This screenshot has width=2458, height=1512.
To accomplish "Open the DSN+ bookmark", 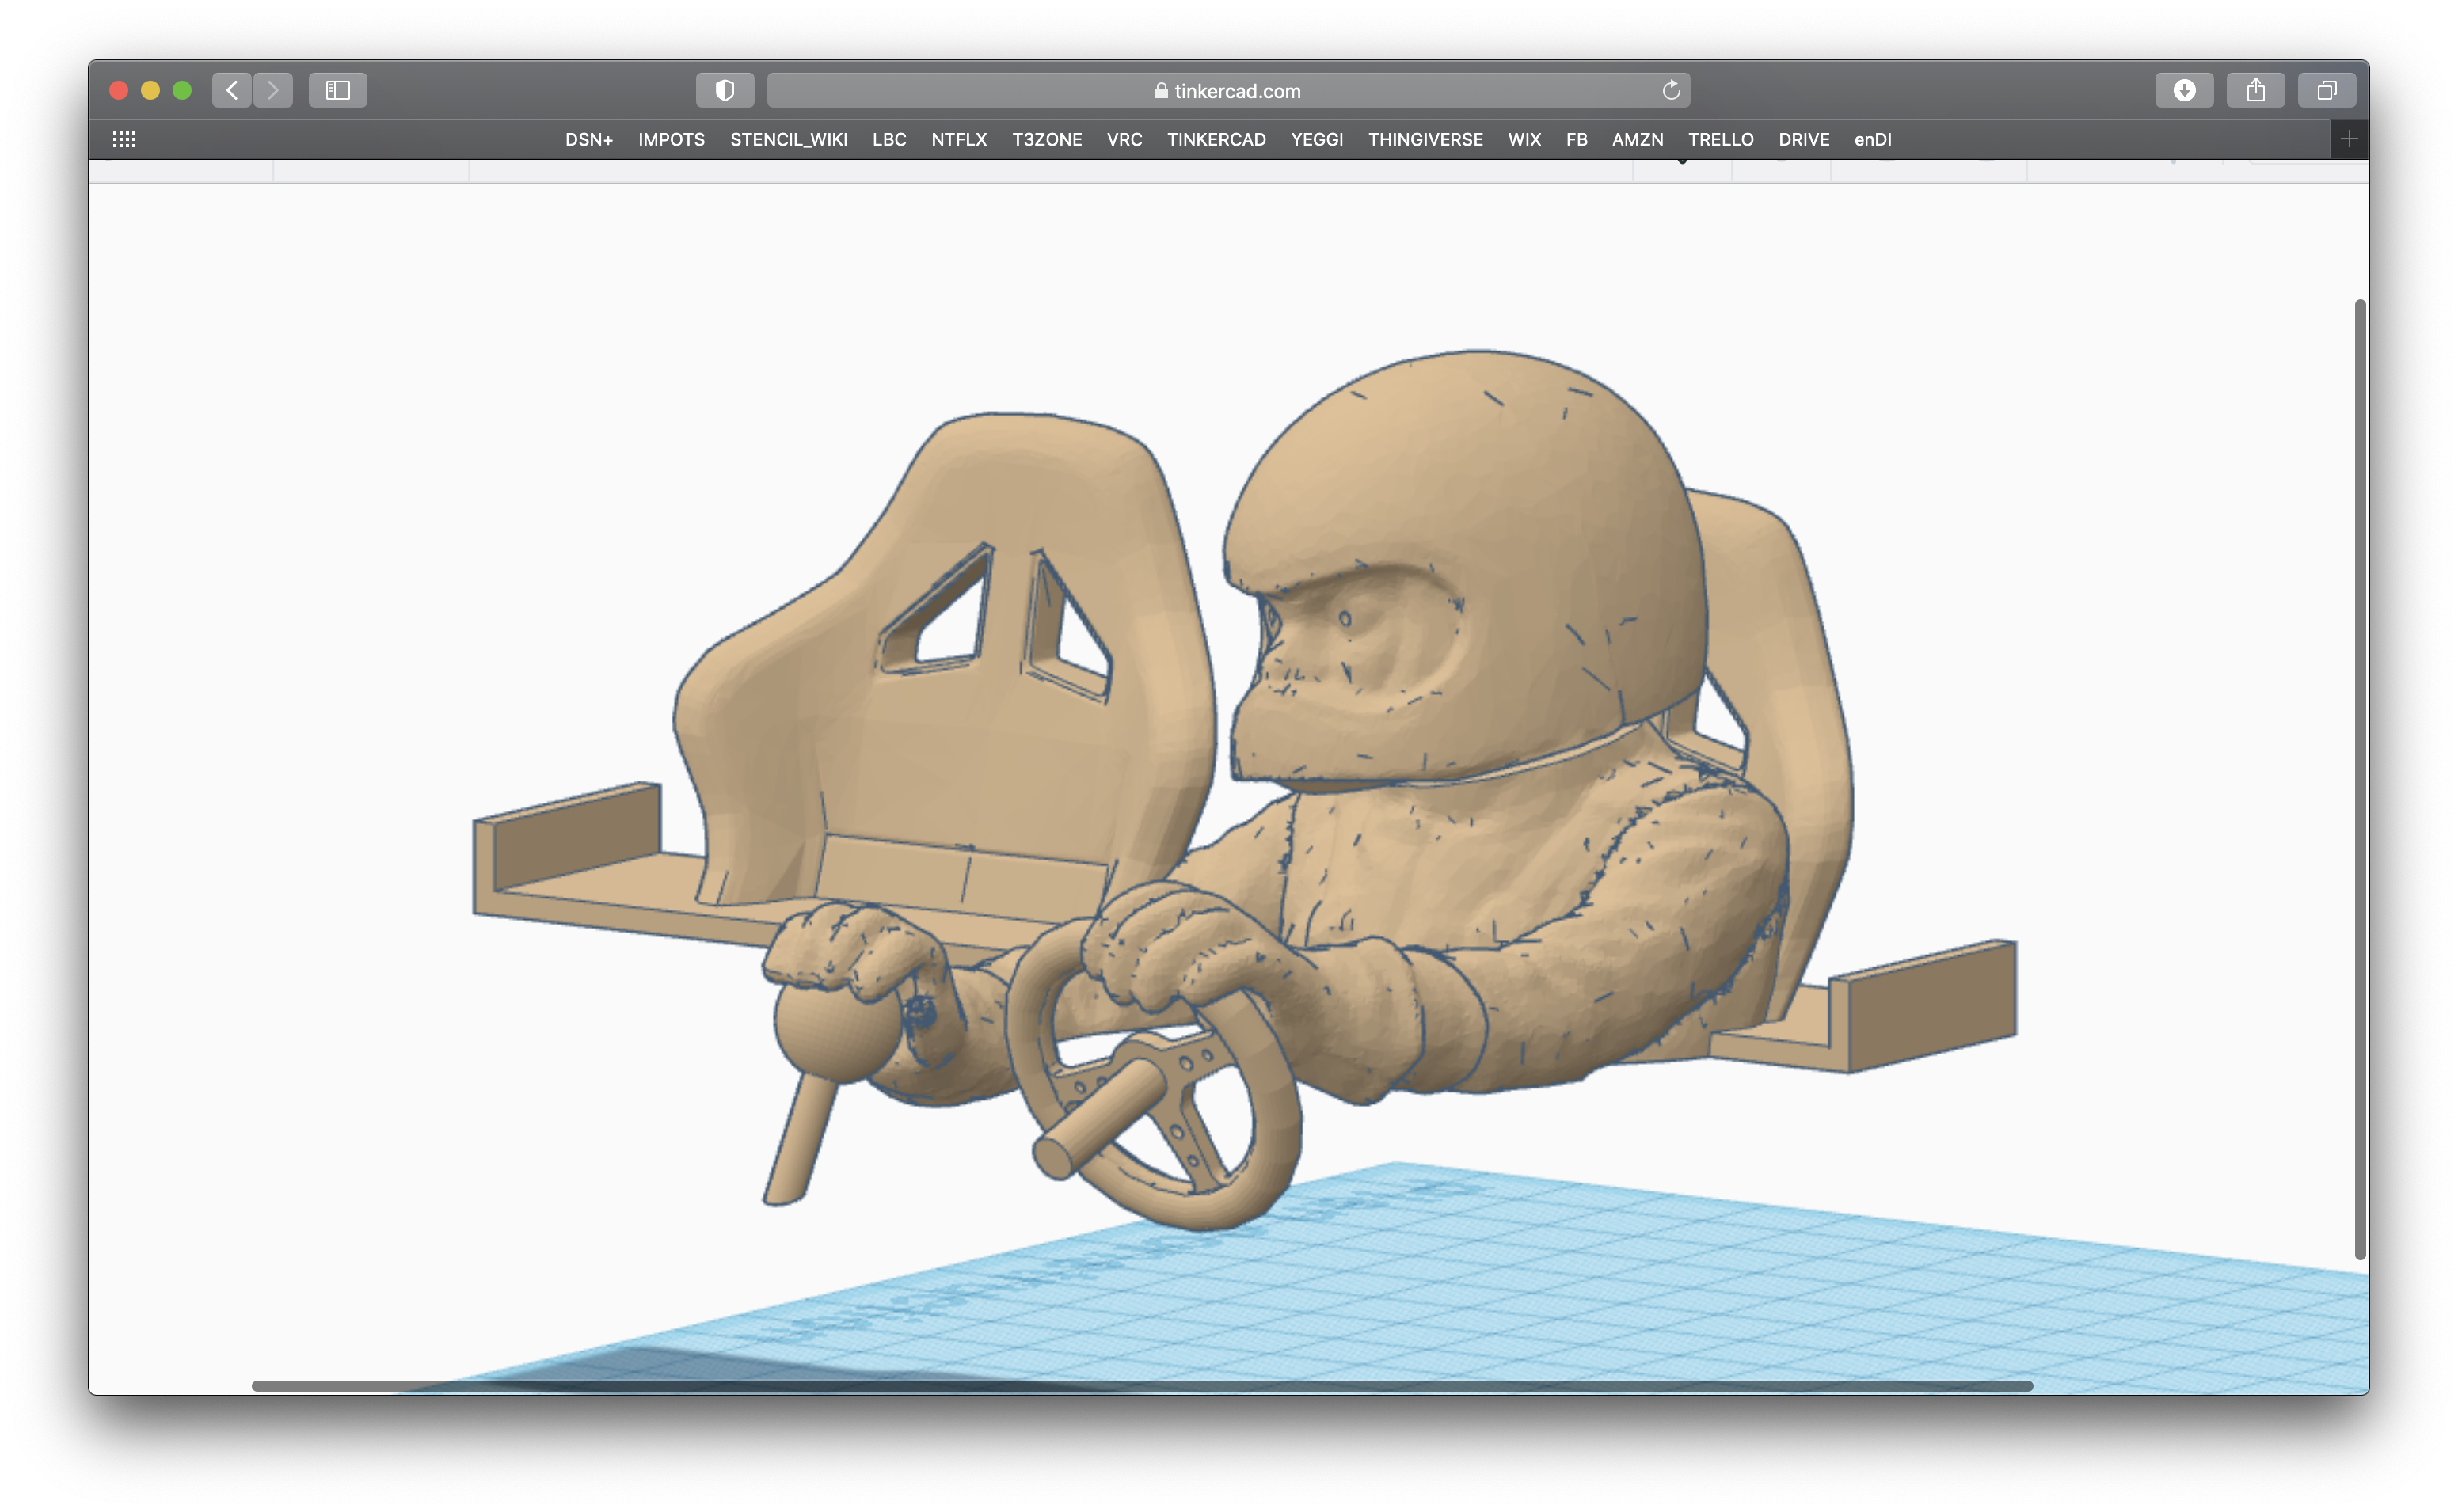I will click(588, 139).
